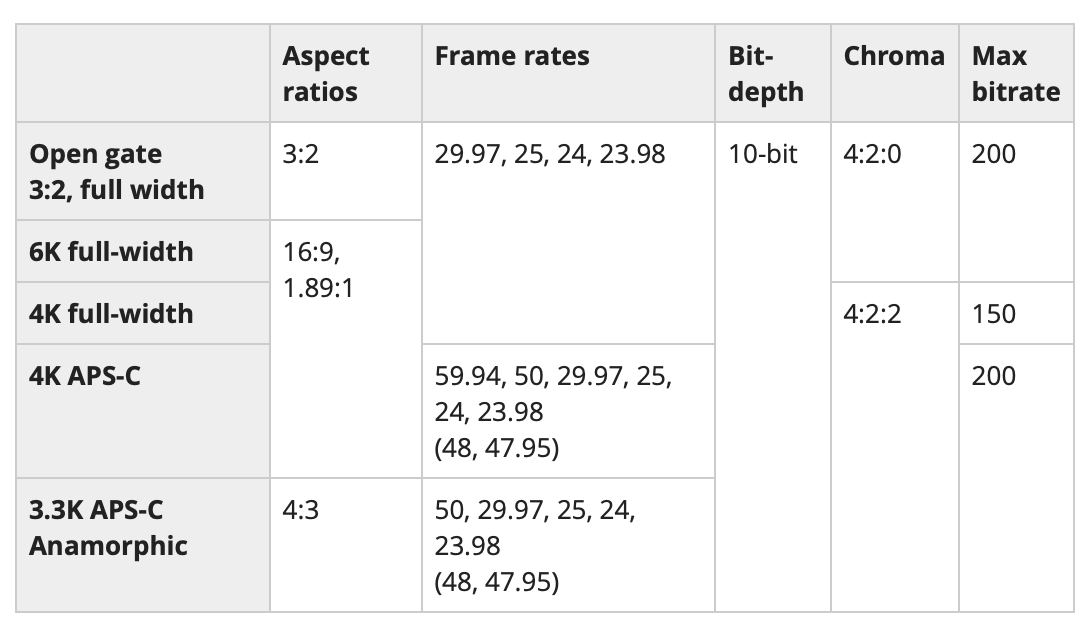Viewport: 1090px width, 626px height.
Task: Select the frame rates cell starting with 59.94
Action: [x=553, y=411]
